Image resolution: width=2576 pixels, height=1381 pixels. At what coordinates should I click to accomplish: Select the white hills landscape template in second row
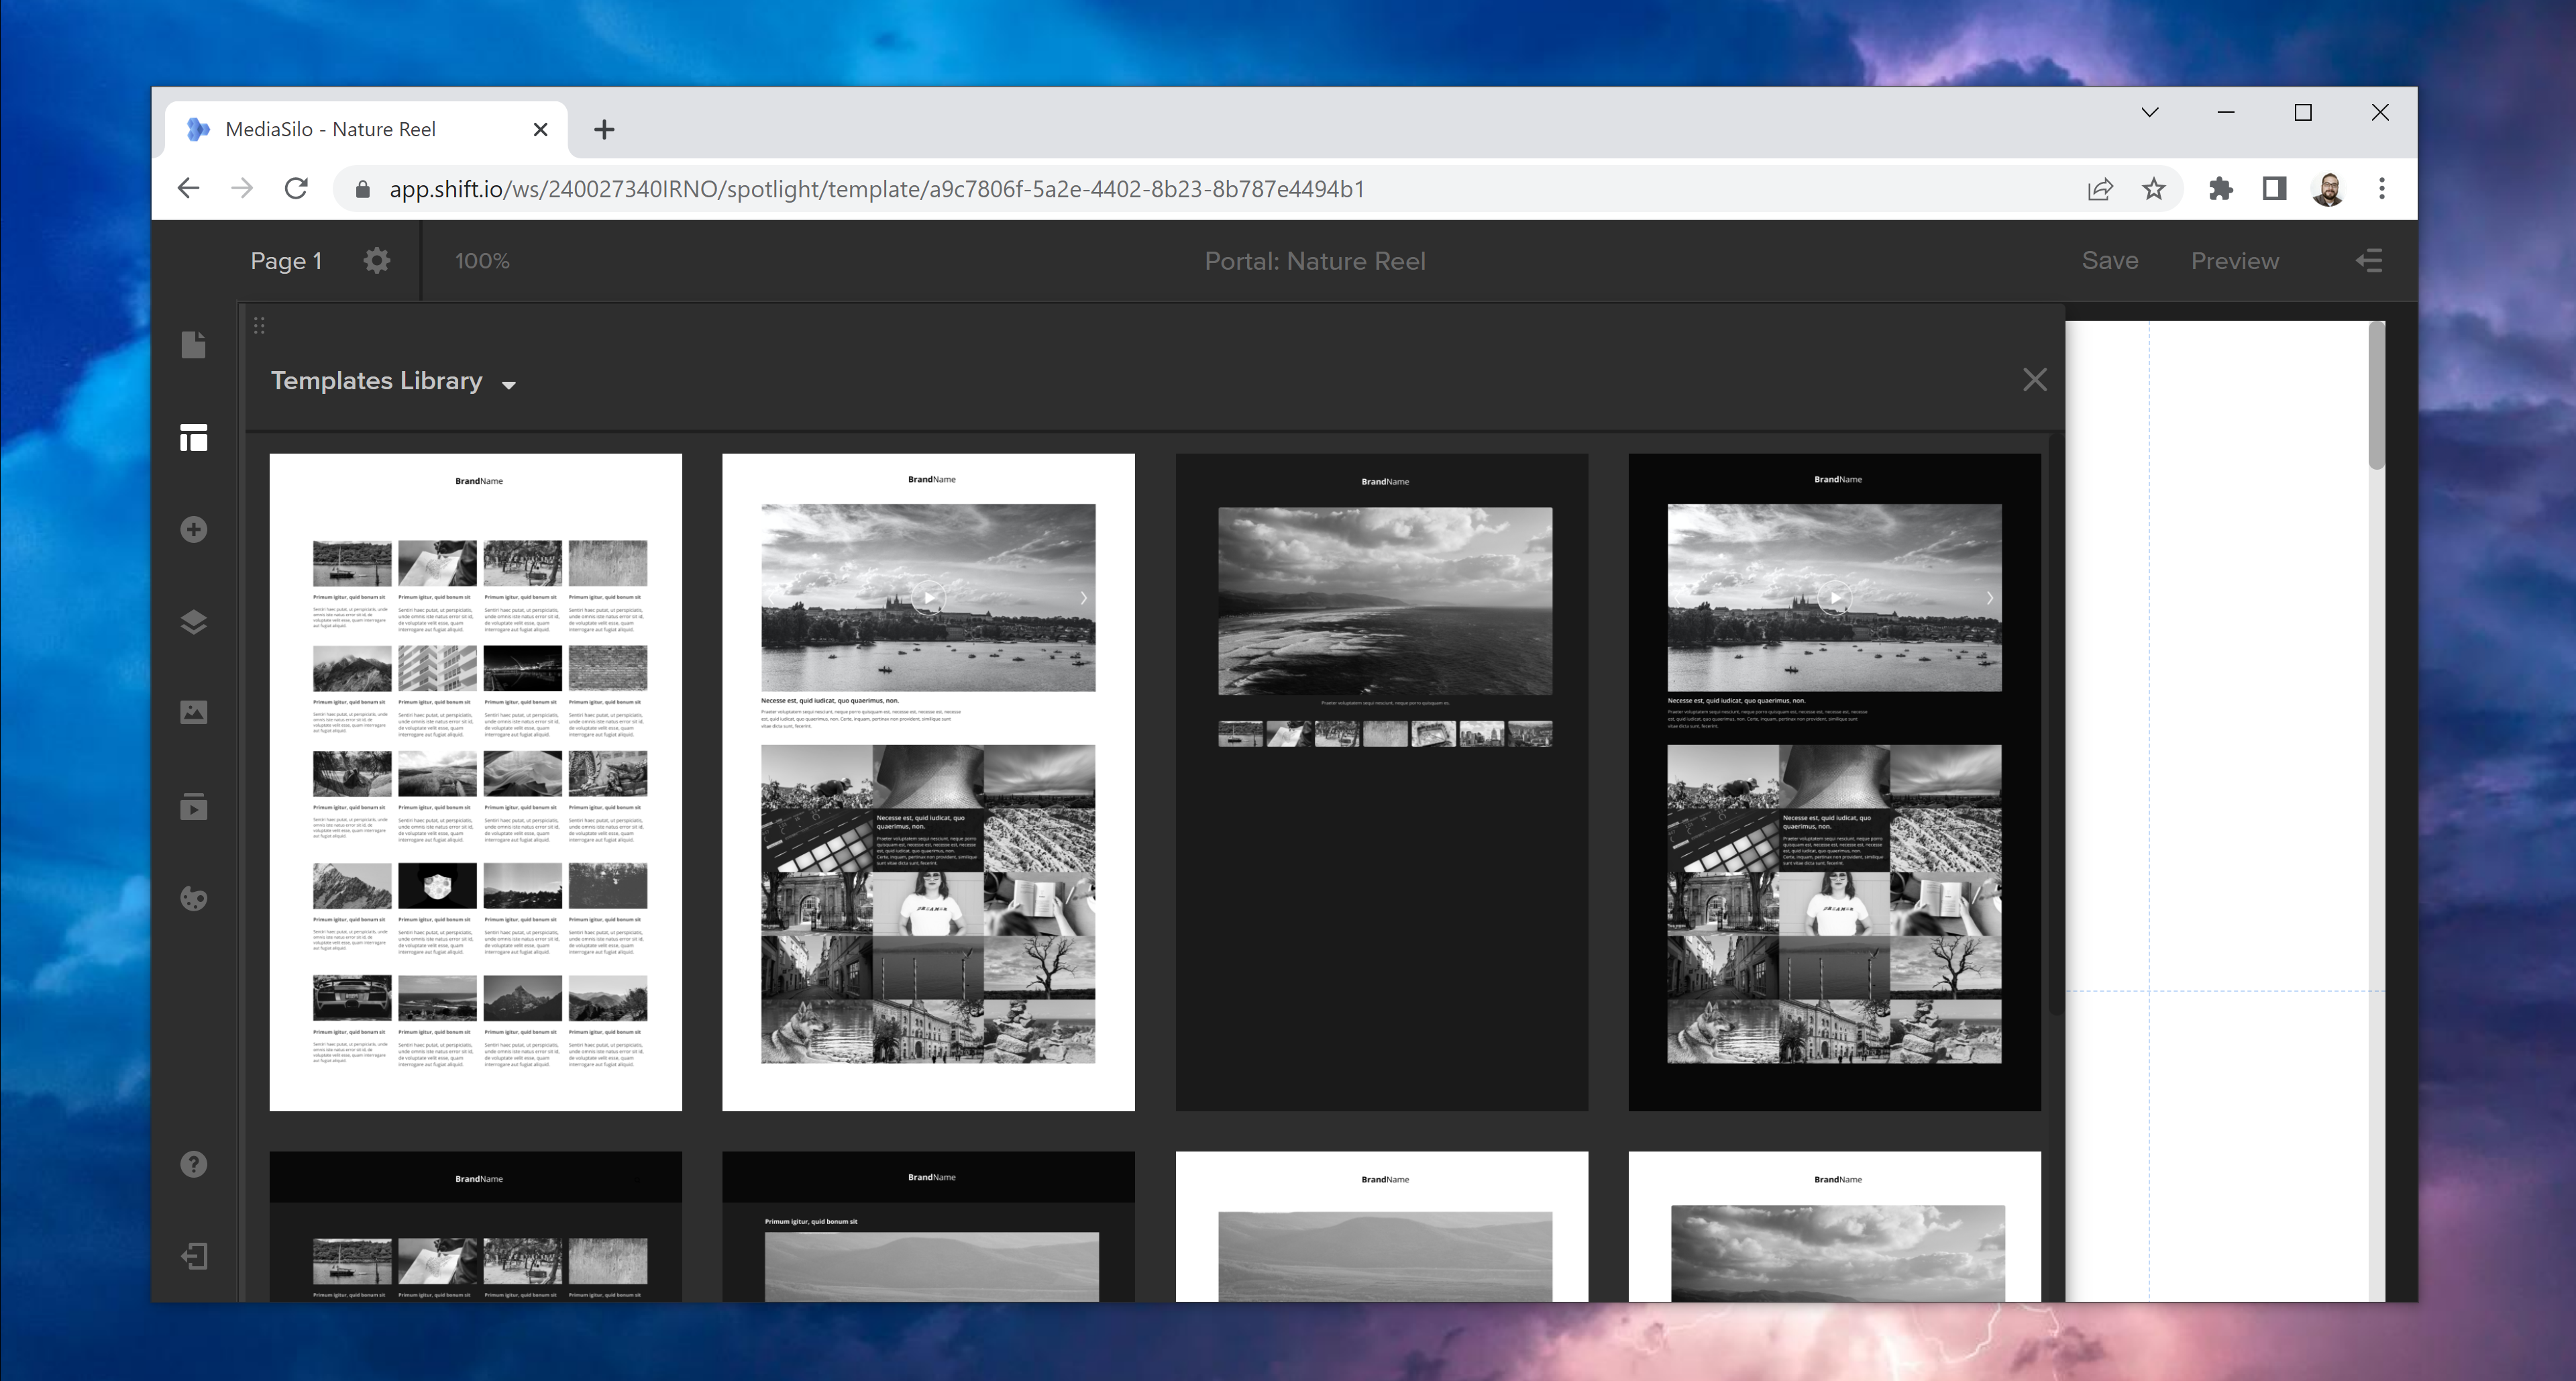point(1382,1226)
